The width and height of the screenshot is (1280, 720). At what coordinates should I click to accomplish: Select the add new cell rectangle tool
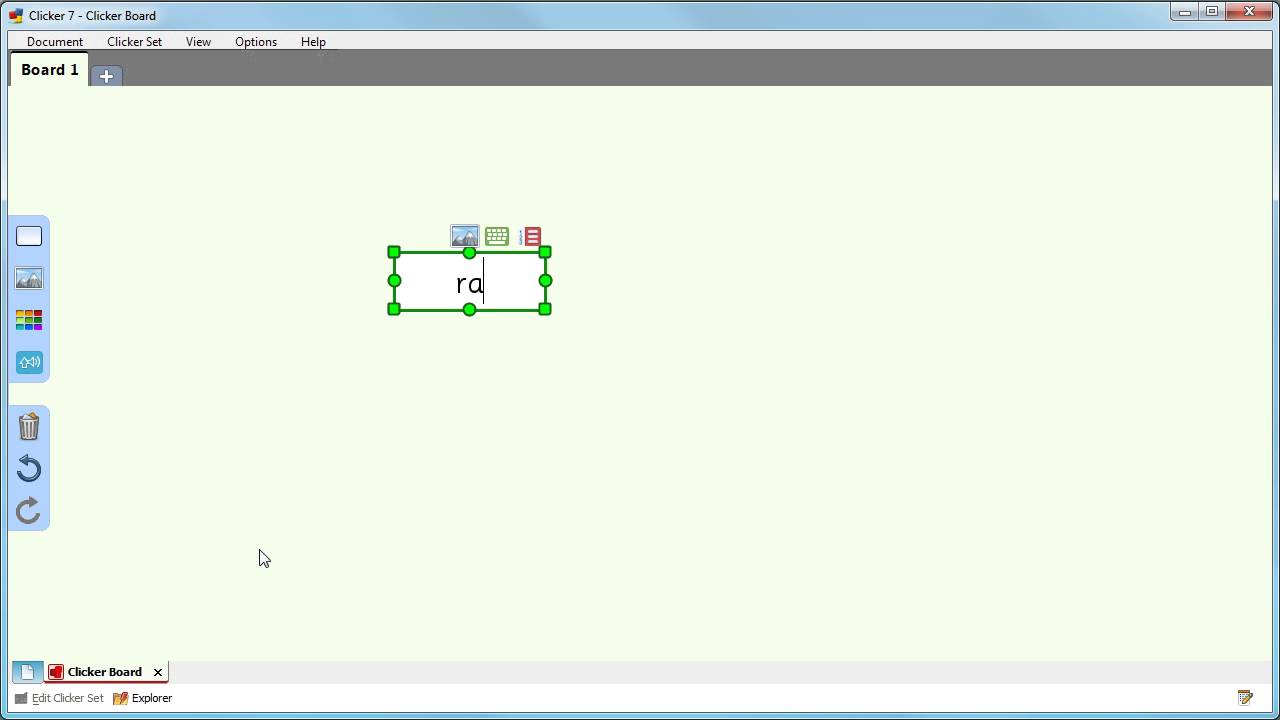point(29,236)
